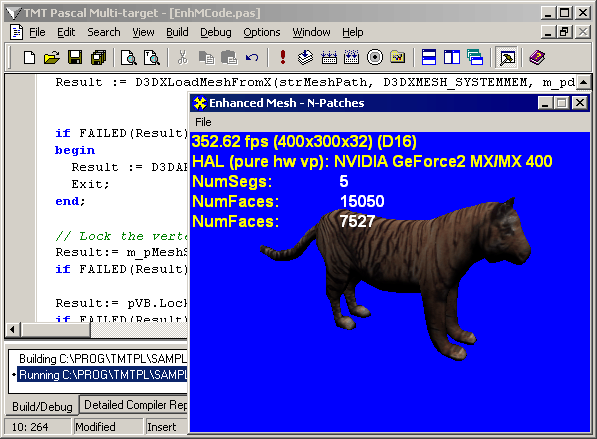Click the Save All stacked disks icon
The width and height of the screenshot is (597, 439).
(x=99, y=58)
